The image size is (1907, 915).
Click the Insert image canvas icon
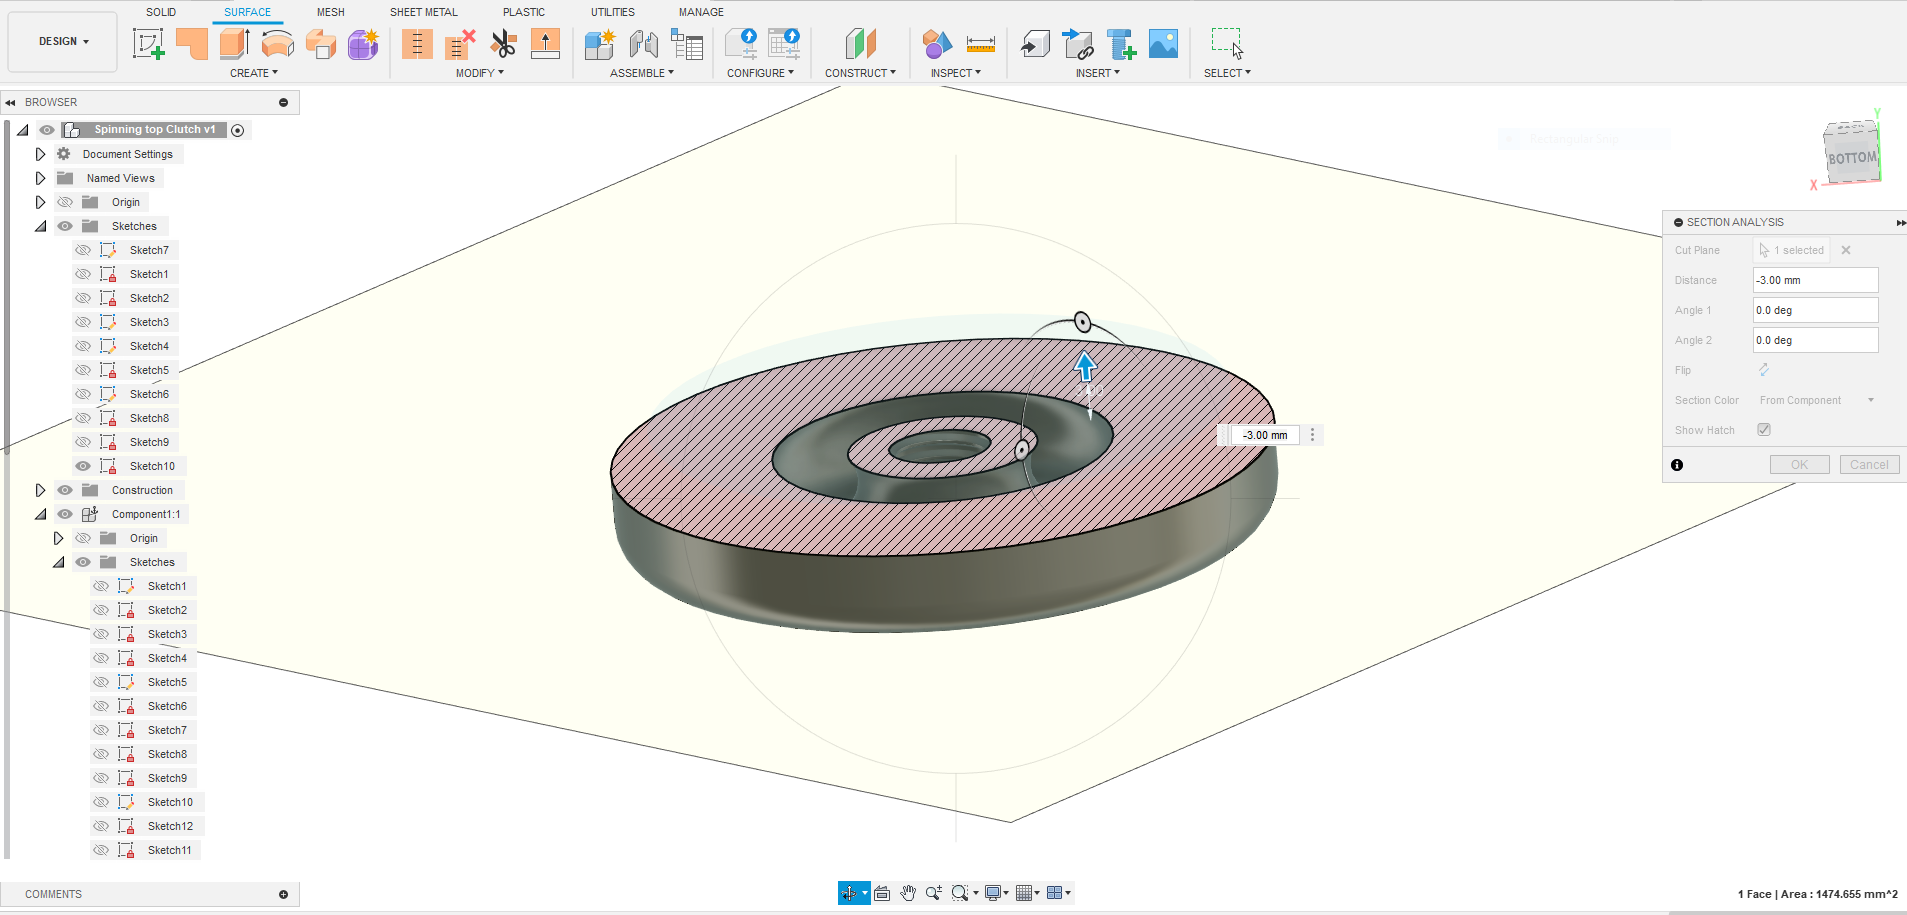pyautogui.click(x=1163, y=44)
